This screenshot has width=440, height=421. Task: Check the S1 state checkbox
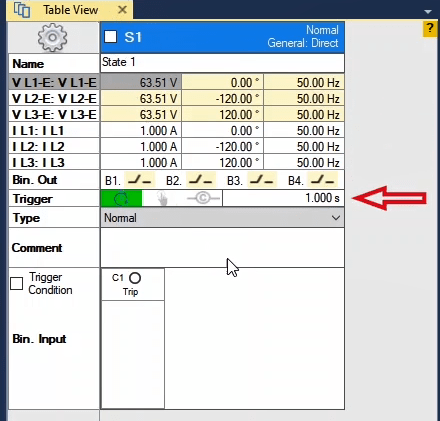pyautogui.click(x=111, y=37)
